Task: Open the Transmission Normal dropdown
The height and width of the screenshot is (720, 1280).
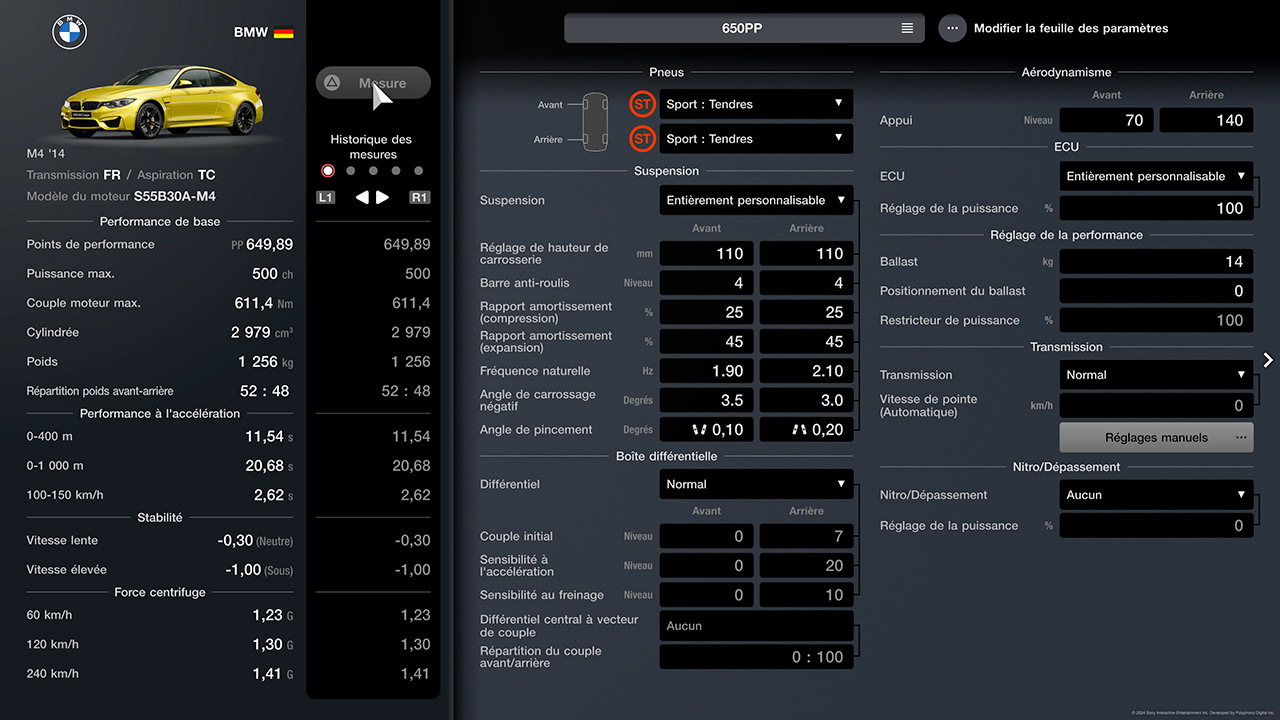Action: pyautogui.click(x=1156, y=375)
